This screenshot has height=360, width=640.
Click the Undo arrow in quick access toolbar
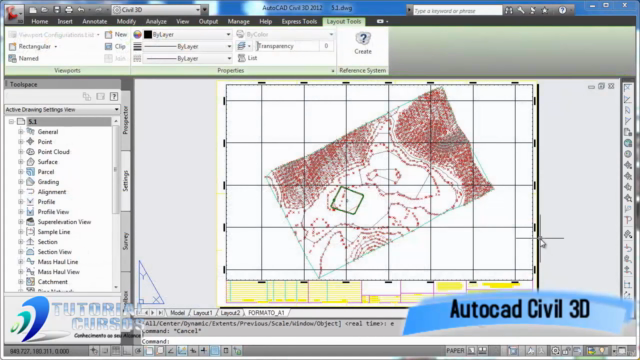(81, 9)
